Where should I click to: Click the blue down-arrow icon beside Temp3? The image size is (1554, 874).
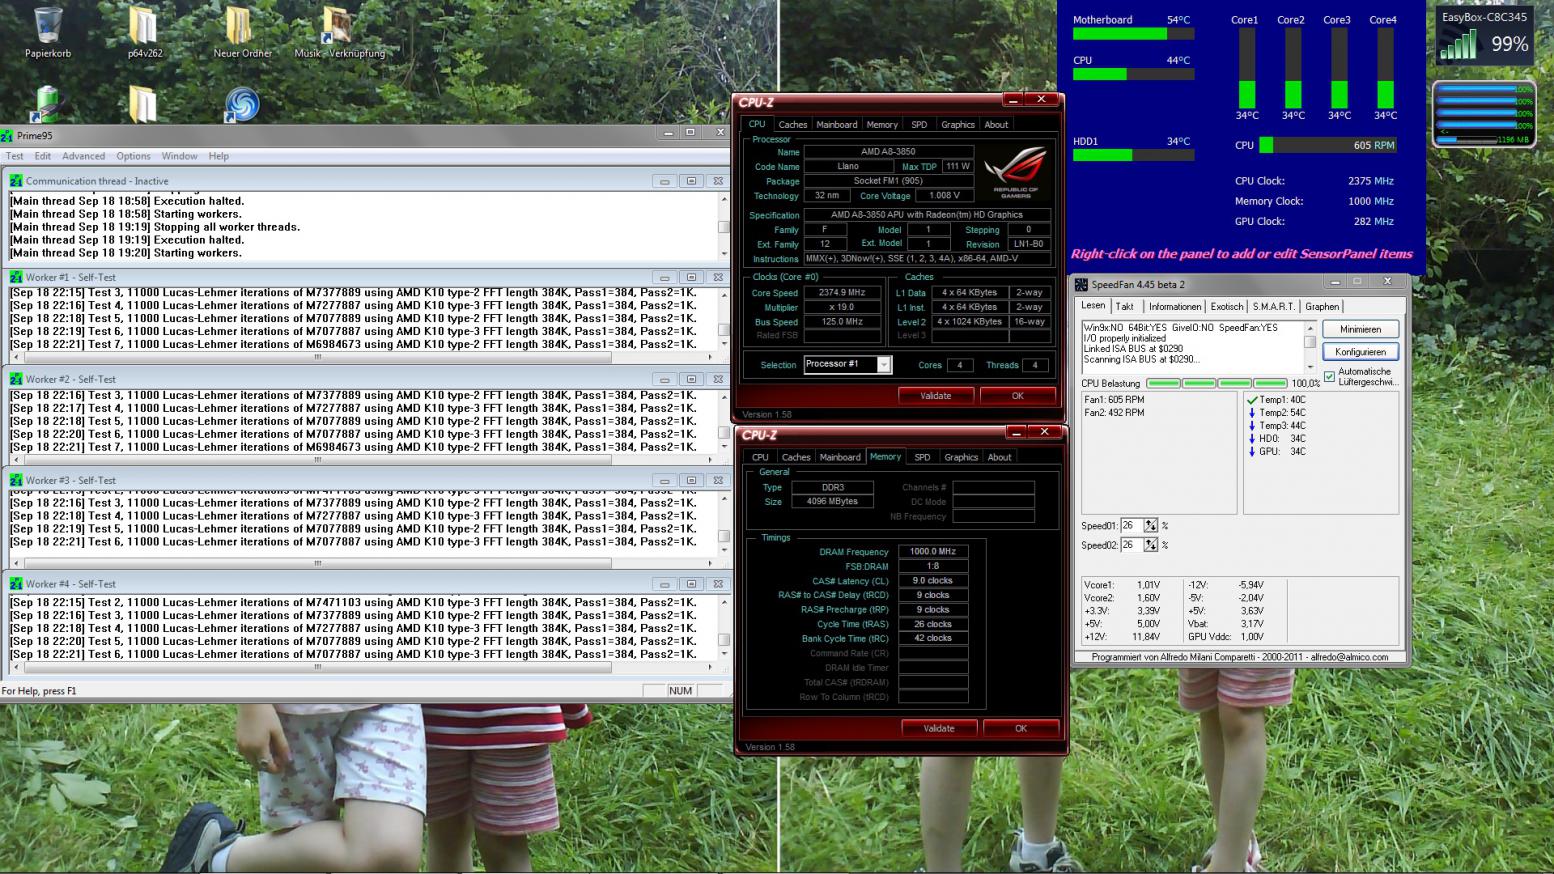click(x=1252, y=425)
